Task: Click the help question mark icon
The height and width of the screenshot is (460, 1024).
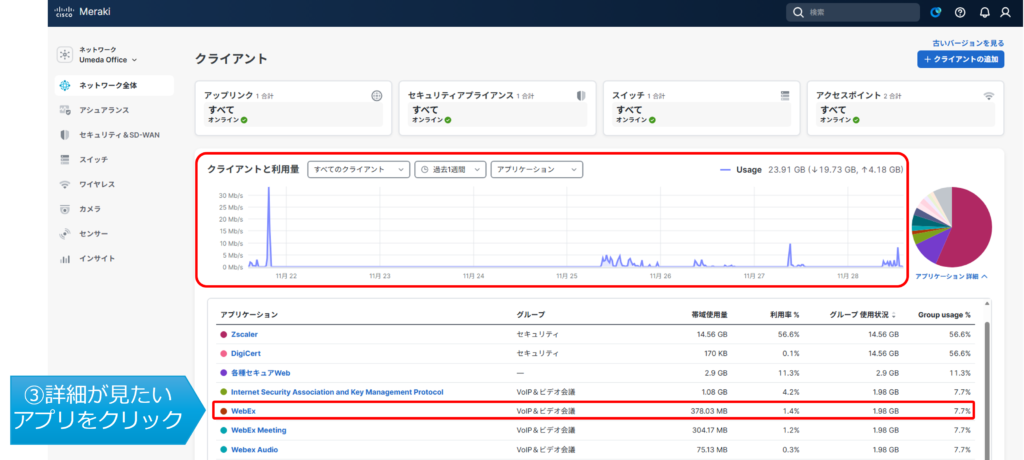Action: click(x=961, y=12)
